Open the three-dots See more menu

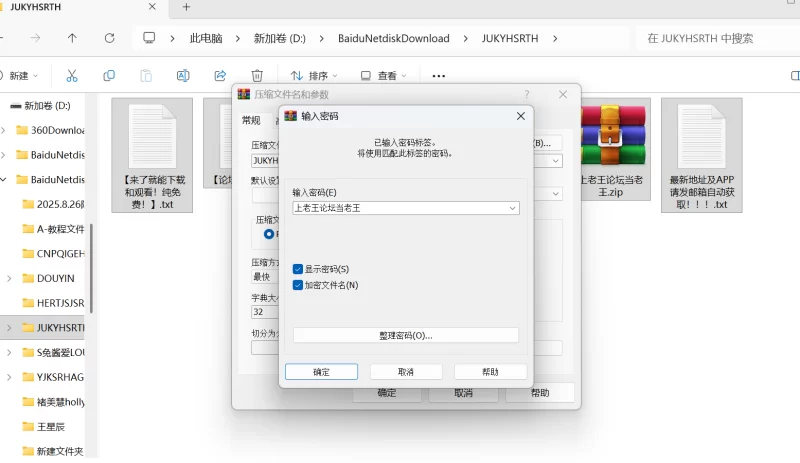pyautogui.click(x=438, y=75)
